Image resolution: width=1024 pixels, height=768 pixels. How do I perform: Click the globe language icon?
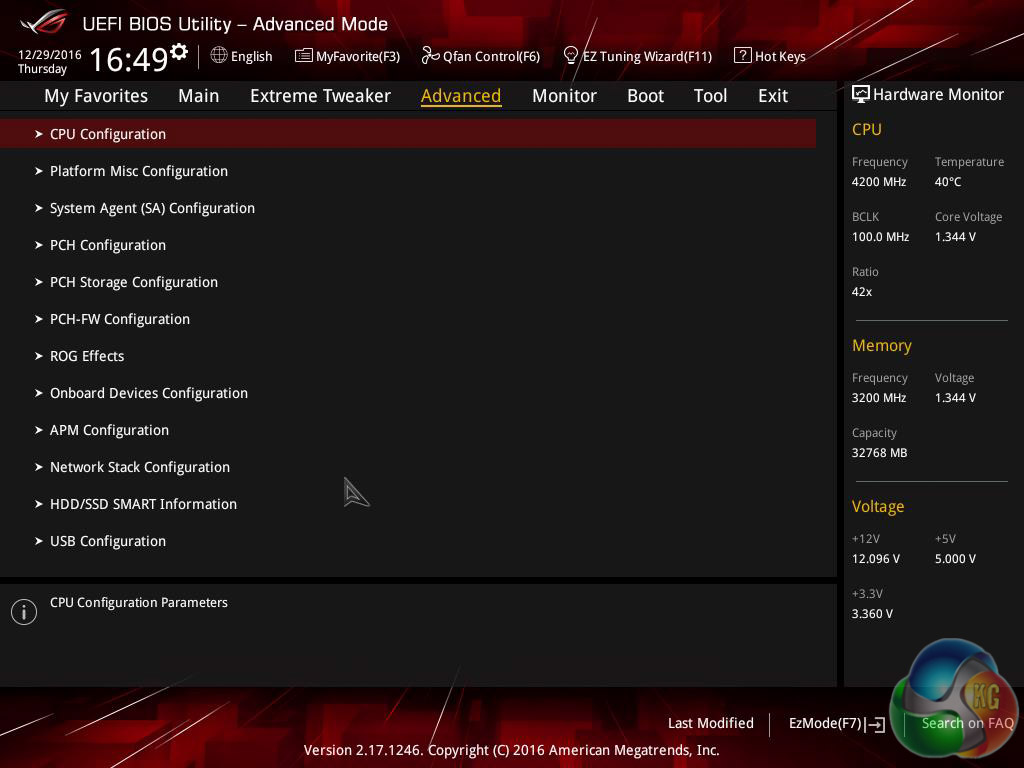click(219, 56)
